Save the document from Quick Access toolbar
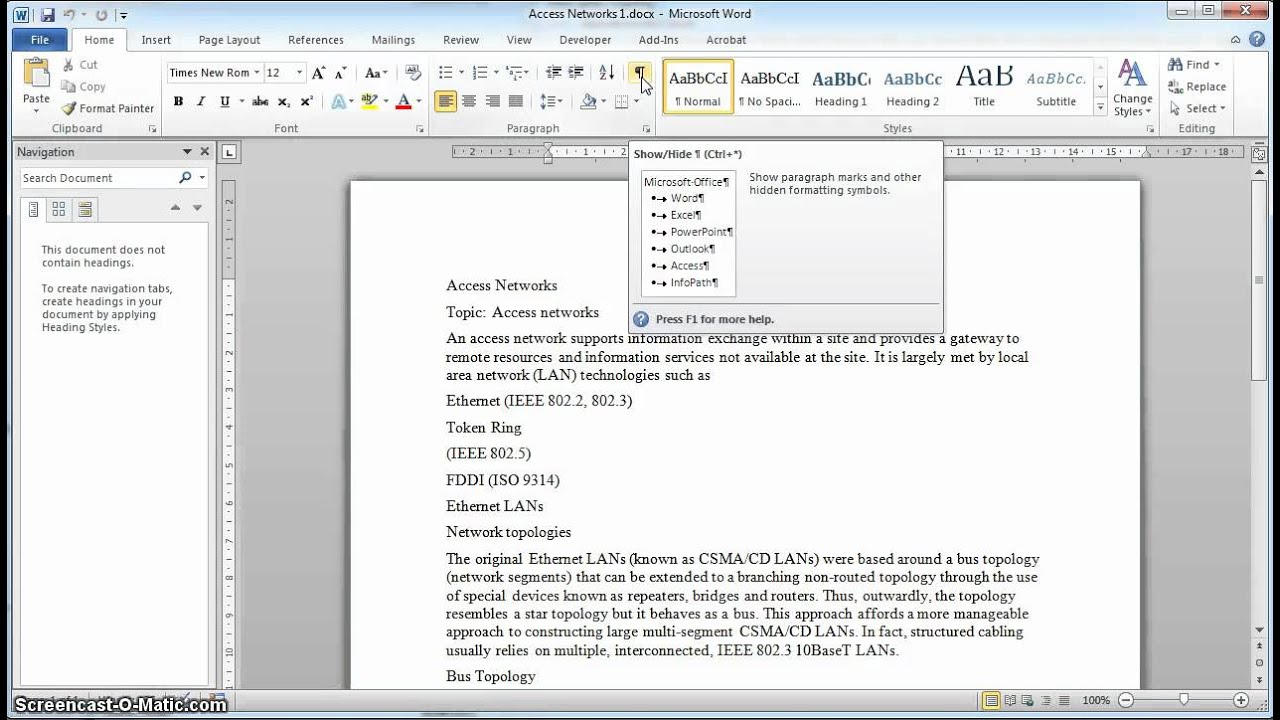The image size is (1280, 720). click(47, 15)
